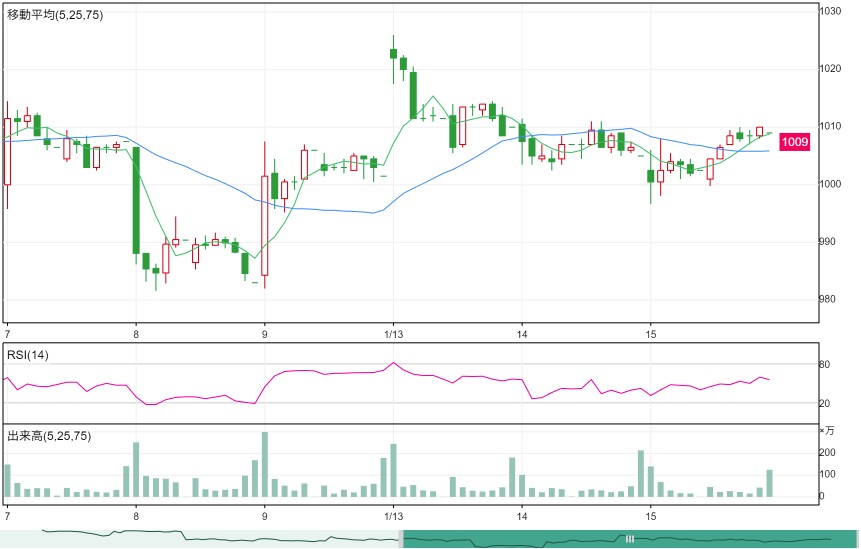Click the RSI(14) panel label
Image resolution: width=861 pixels, height=549 pixels.
[27, 355]
